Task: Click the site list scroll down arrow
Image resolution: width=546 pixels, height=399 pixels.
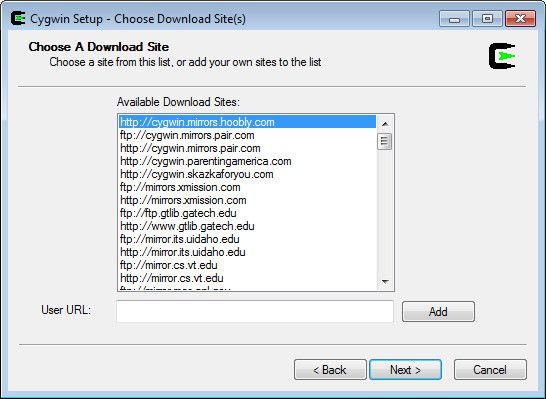Action: (385, 281)
